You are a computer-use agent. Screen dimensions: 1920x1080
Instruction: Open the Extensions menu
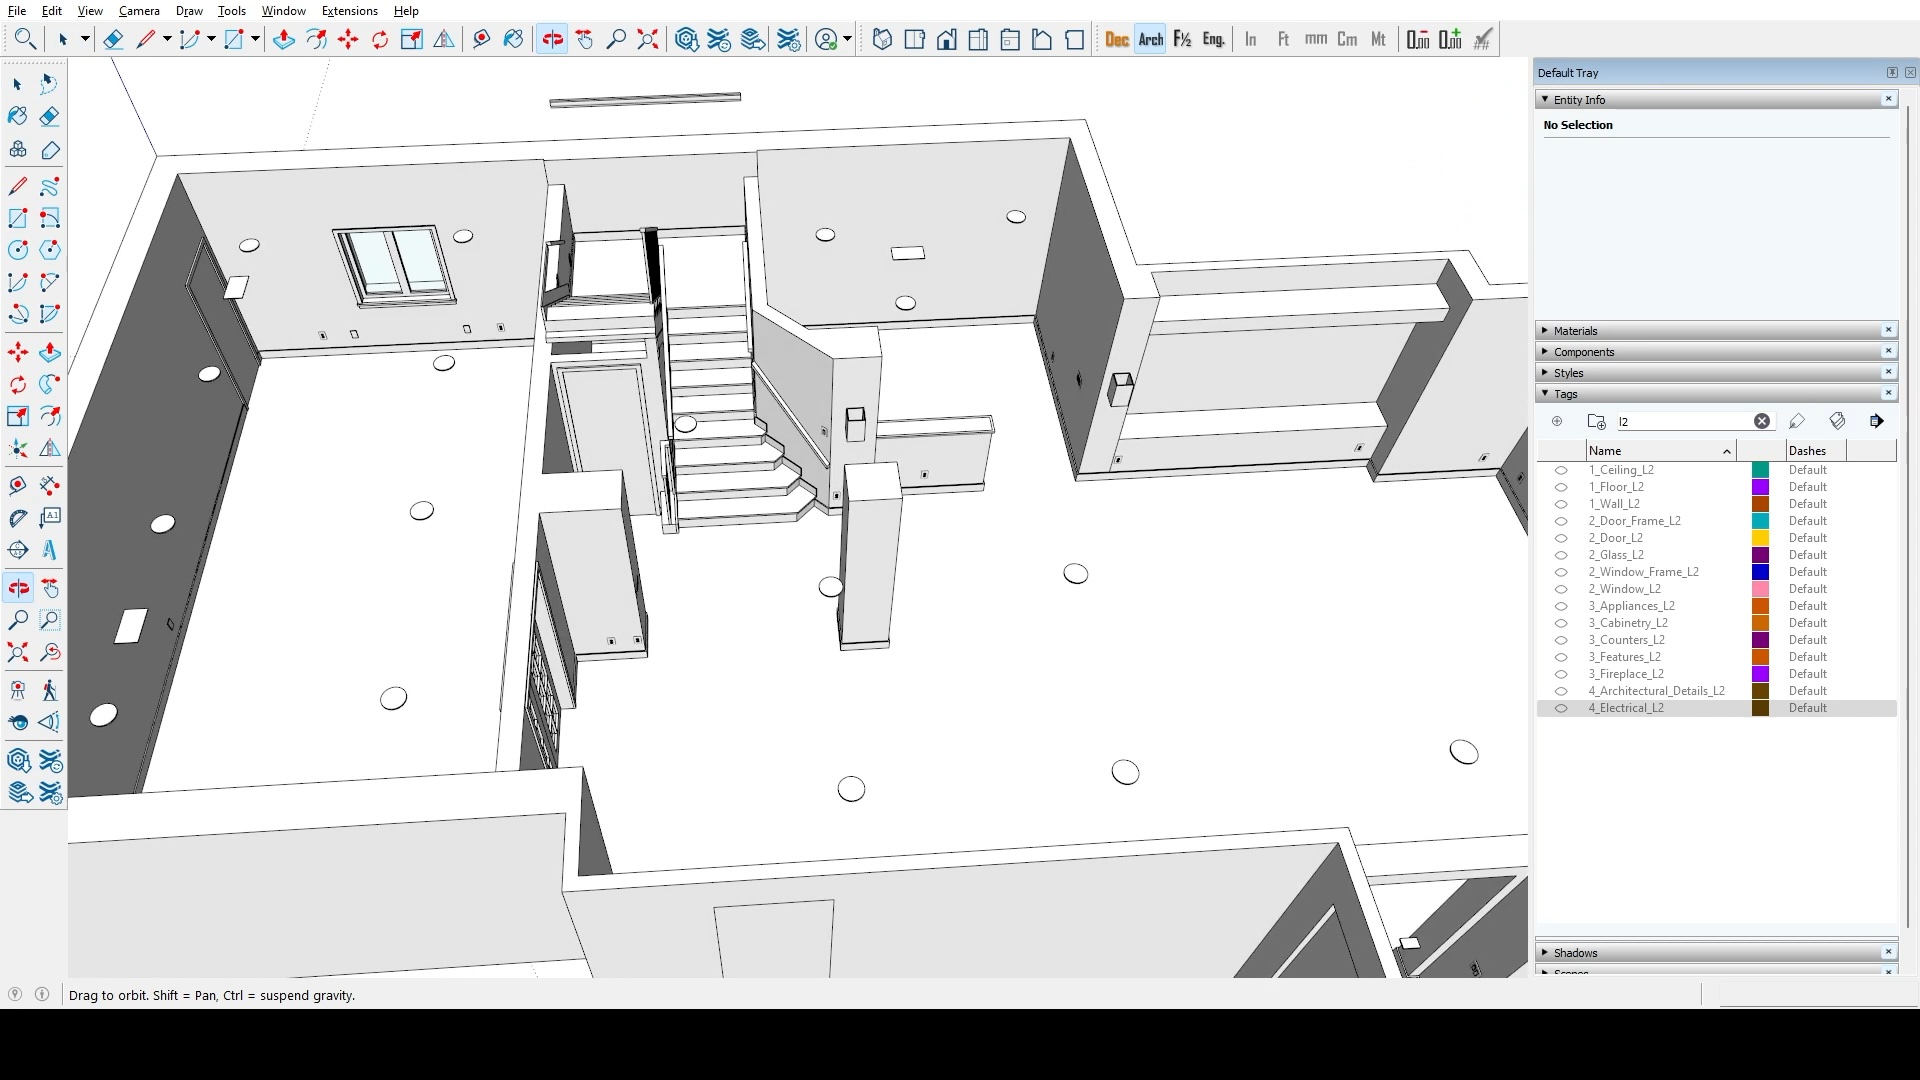(349, 11)
